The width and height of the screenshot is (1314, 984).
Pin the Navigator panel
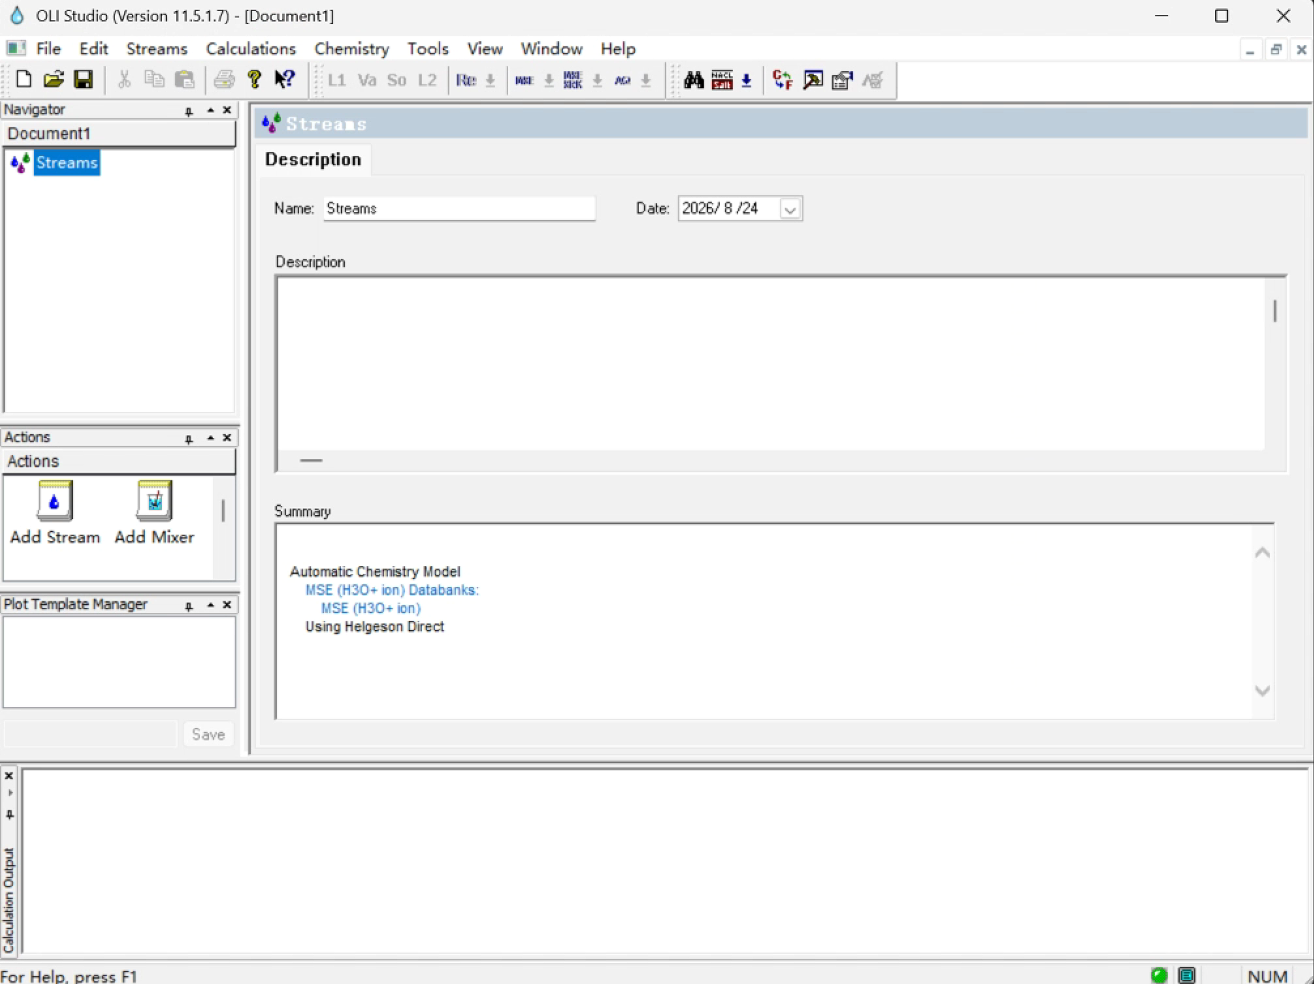tap(189, 111)
